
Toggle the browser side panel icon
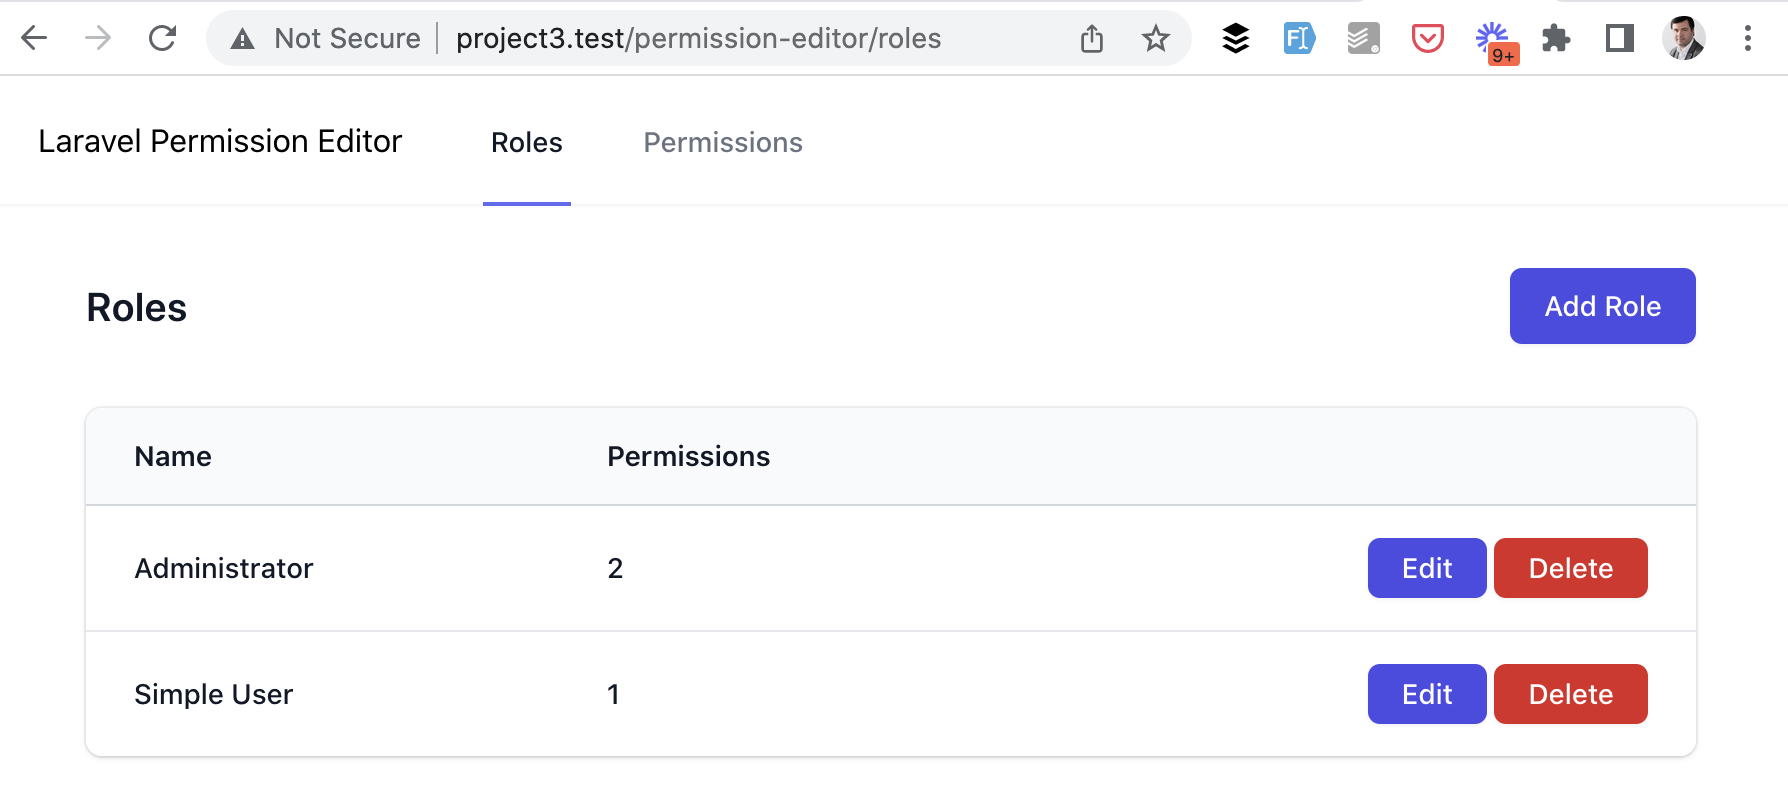pyautogui.click(x=1620, y=39)
